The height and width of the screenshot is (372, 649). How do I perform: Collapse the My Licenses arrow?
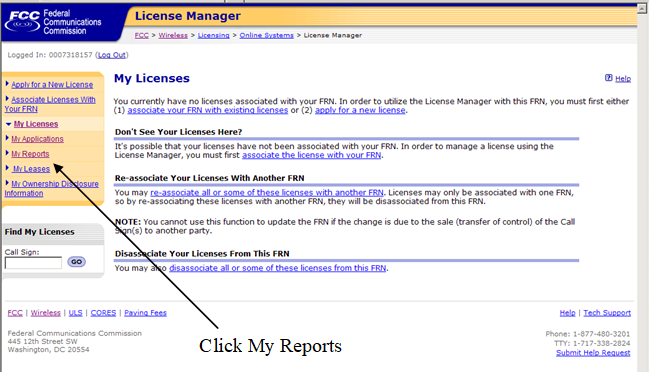pyautogui.click(x=9, y=124)
